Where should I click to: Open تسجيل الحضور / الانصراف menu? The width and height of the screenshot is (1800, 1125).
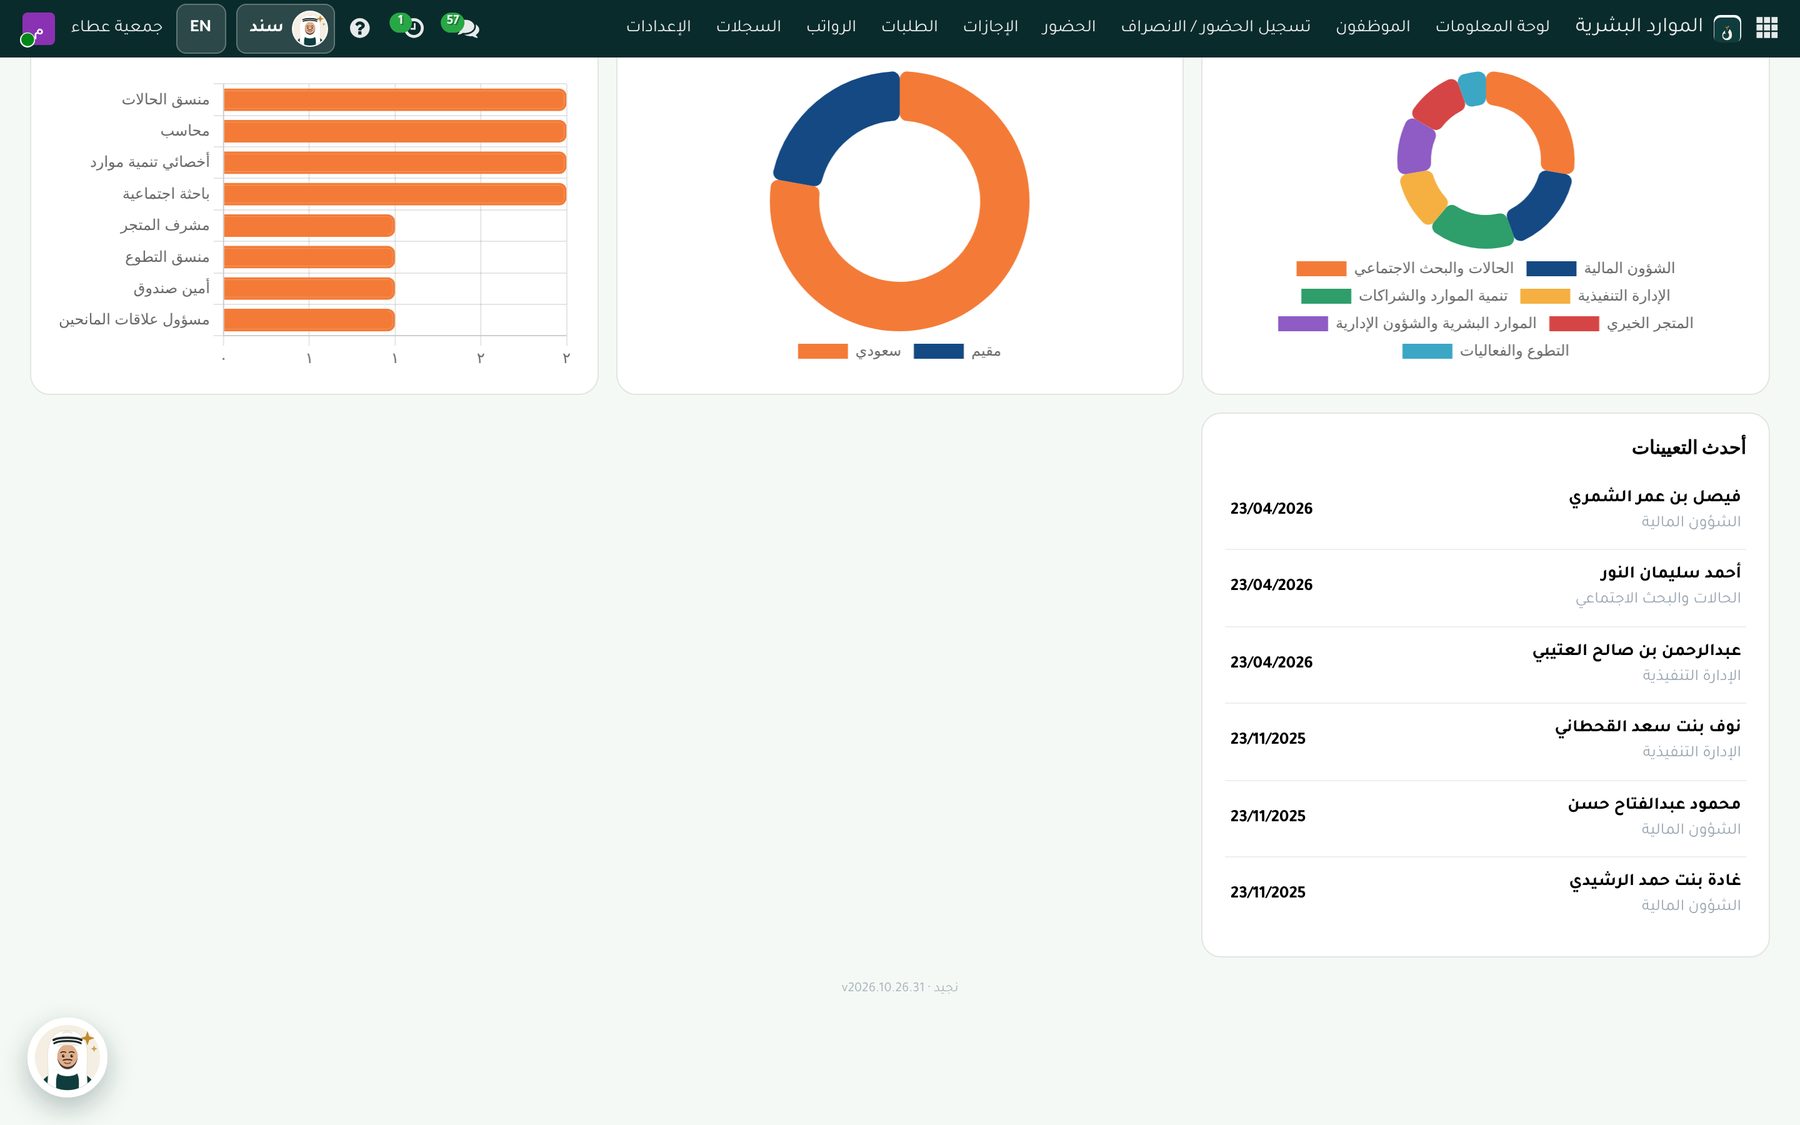pos(1215,26)
